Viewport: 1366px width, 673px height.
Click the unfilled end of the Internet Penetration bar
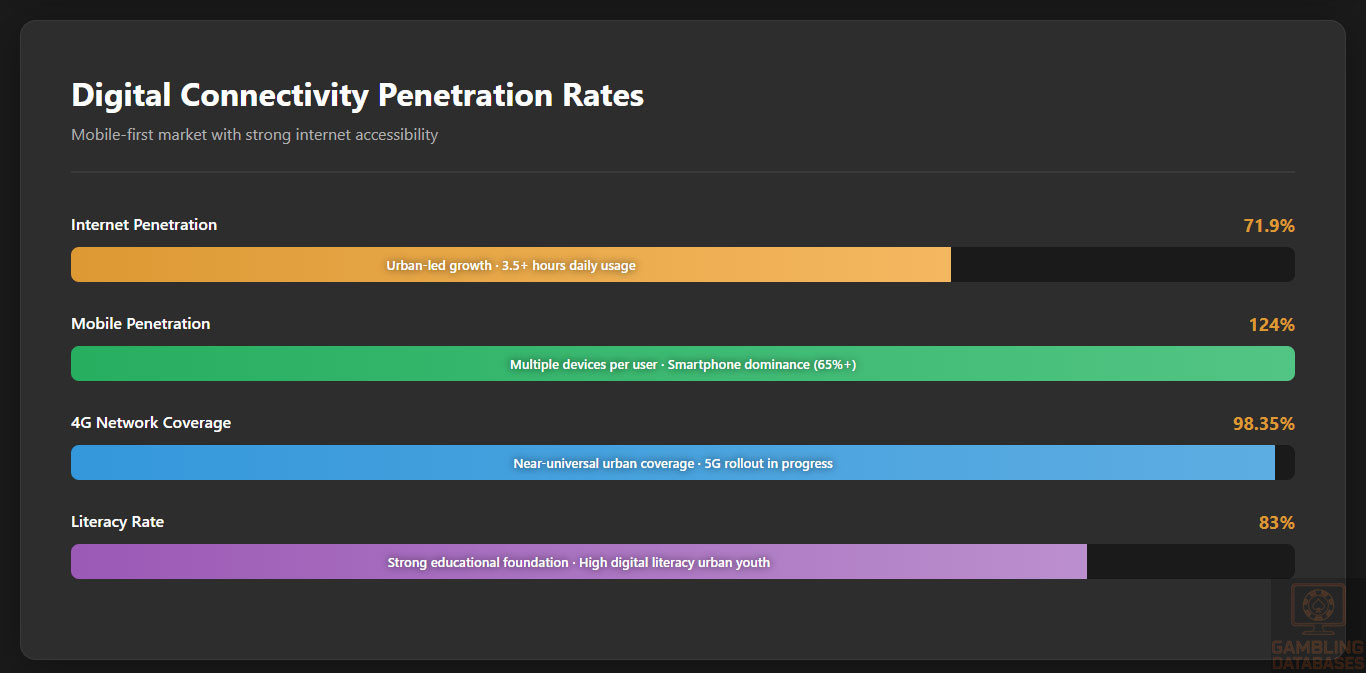1122,265
